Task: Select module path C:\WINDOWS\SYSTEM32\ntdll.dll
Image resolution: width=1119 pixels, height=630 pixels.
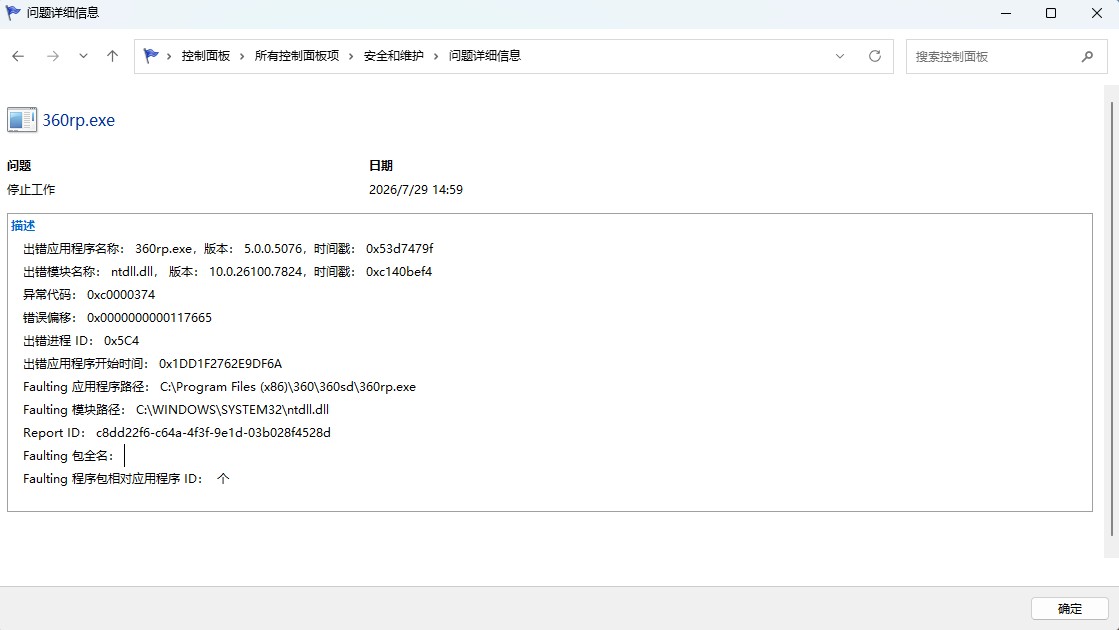Action: (x=233, y=410)
